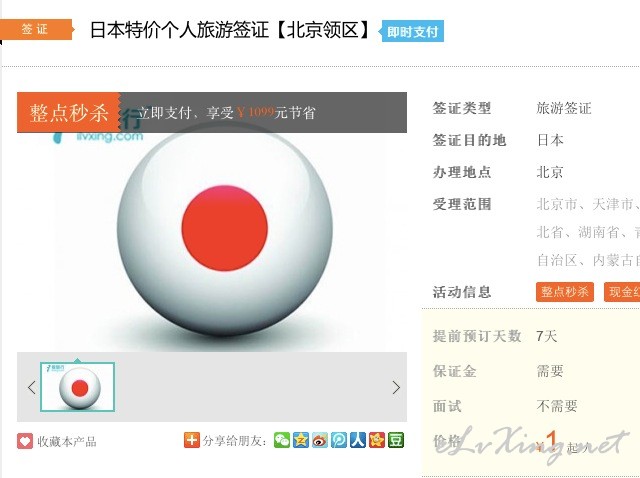Share the visa page via WeChat icon
The height and width of the screenshot is (478, 640).
282,440
